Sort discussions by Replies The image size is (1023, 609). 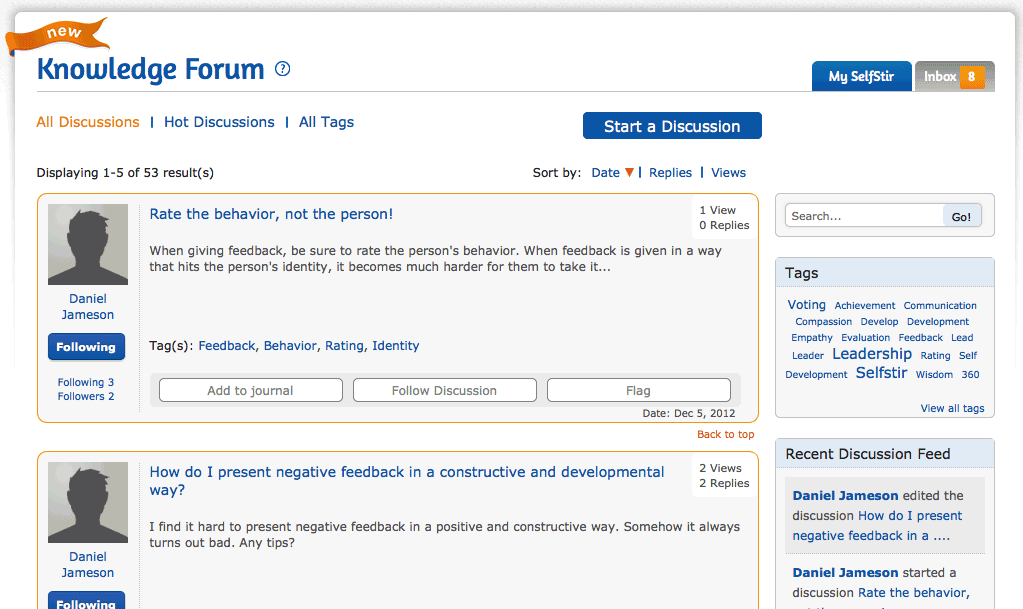(670, 172)
